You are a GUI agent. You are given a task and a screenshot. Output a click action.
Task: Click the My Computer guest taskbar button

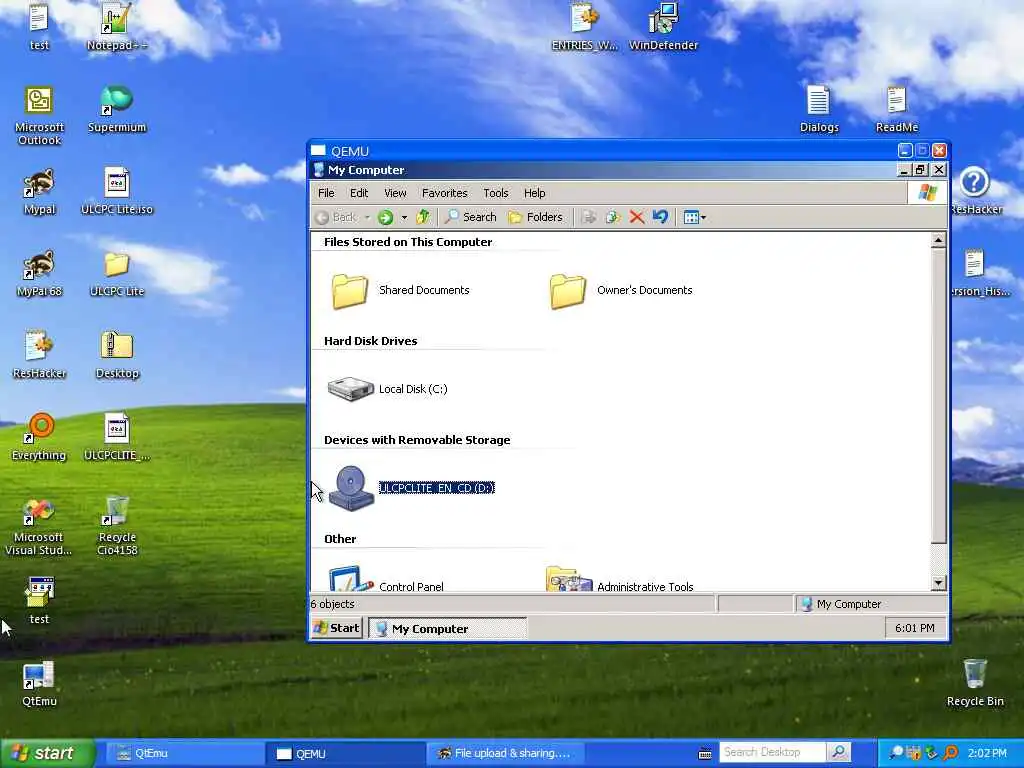(448, 629)
